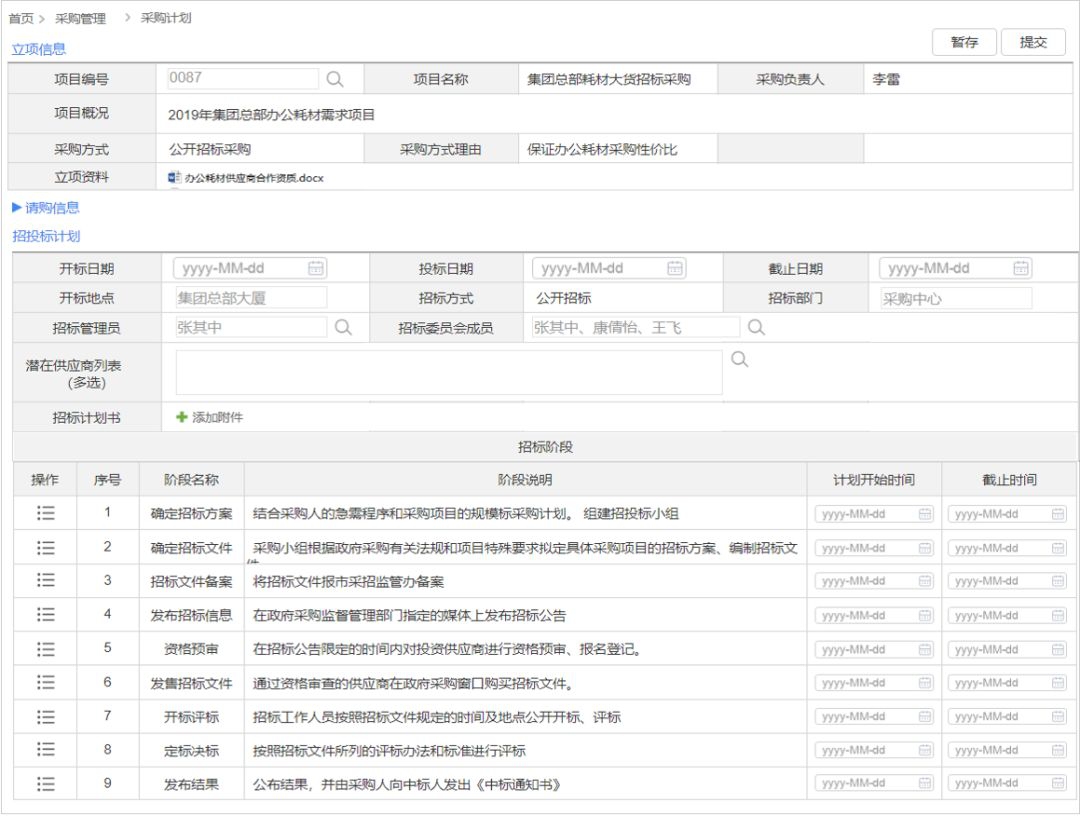Viewport: 1080px width, 816px height.
Task: Open calendar icon for 开标日期
Action: click(316, 268)
